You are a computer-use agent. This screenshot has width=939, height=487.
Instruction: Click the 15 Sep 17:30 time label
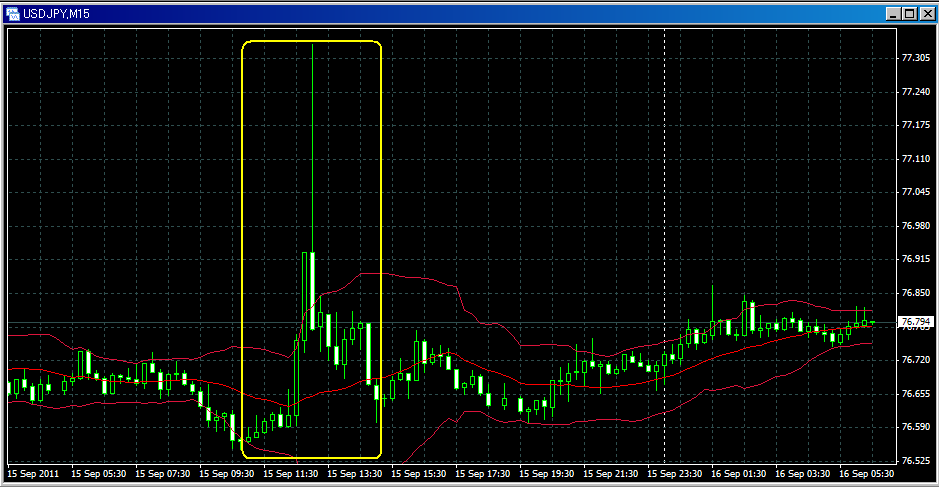click(x=482, y=473)
